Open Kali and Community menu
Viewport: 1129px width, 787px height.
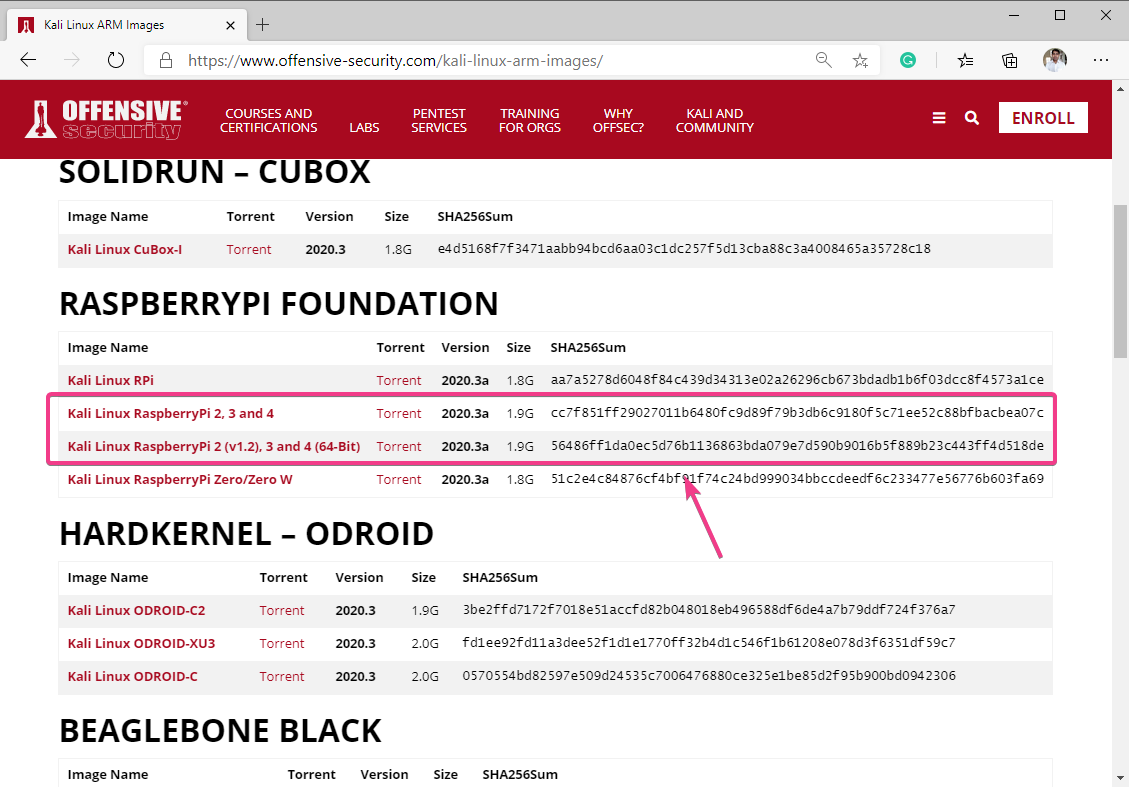point(715,120)
